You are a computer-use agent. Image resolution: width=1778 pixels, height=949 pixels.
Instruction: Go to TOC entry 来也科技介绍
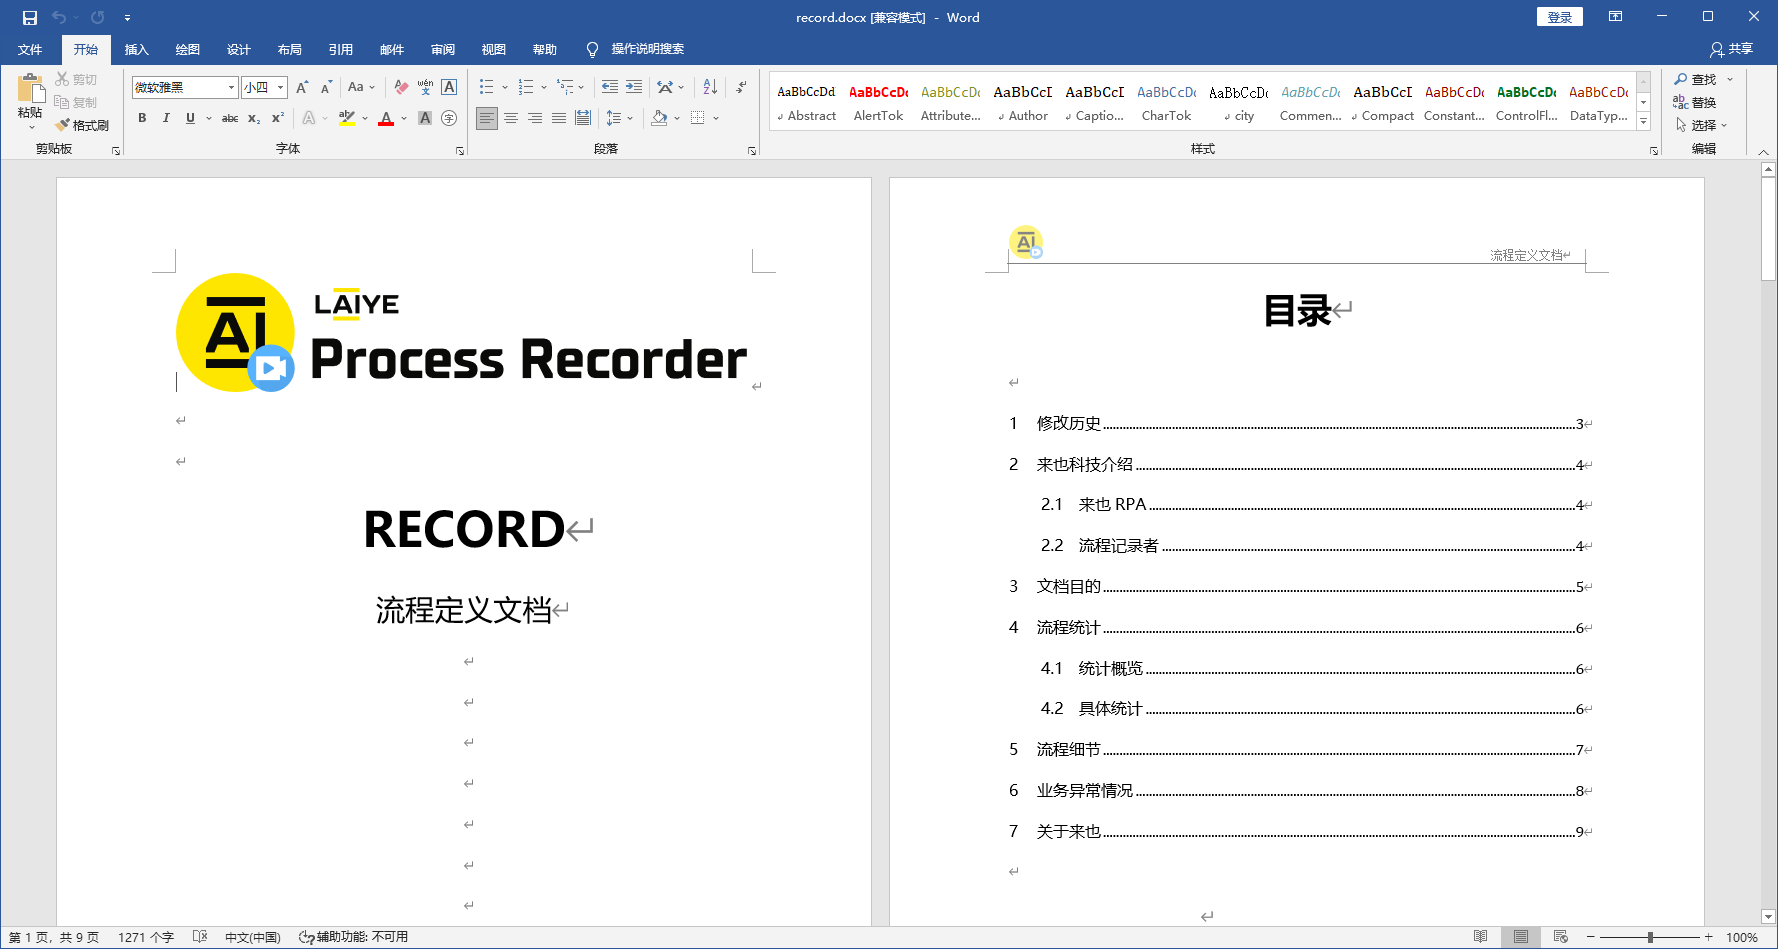(x=1085, y=464)
